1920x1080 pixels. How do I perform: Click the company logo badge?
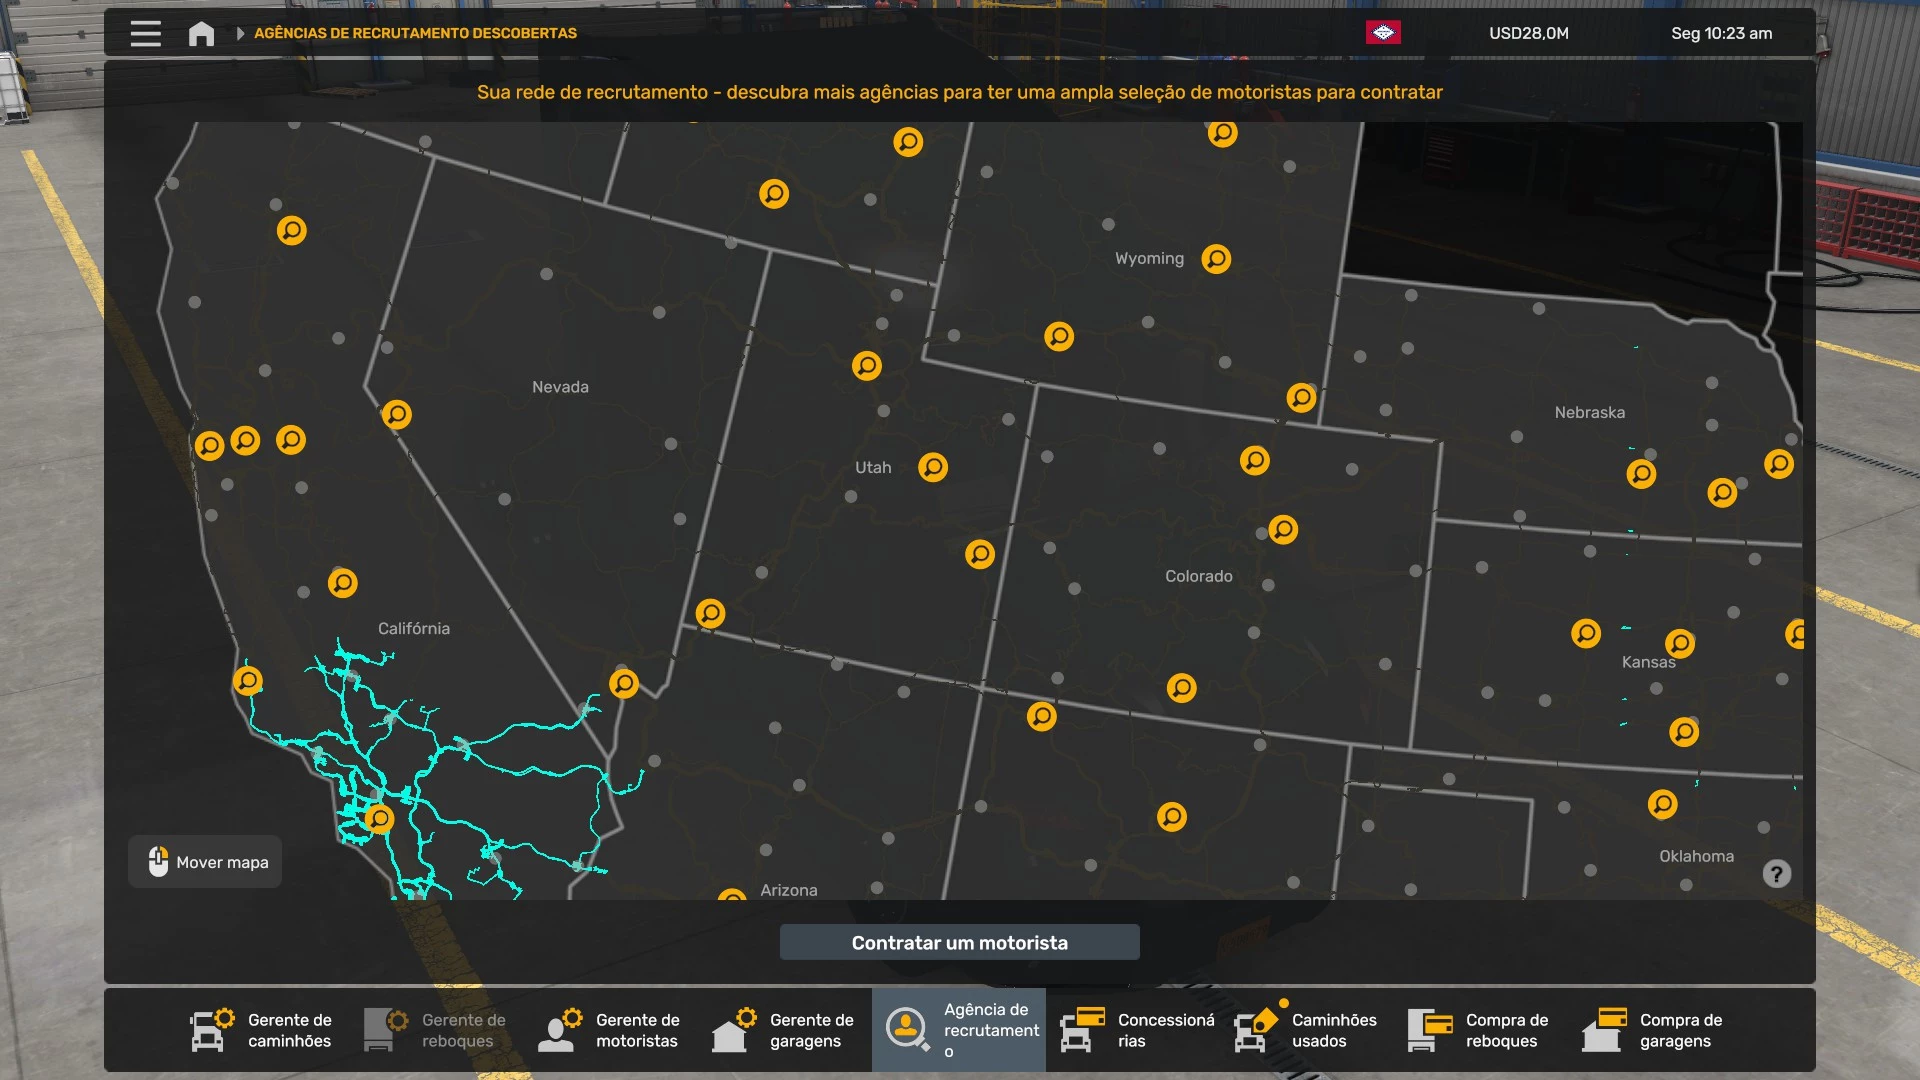click(x=1383, y=33)
